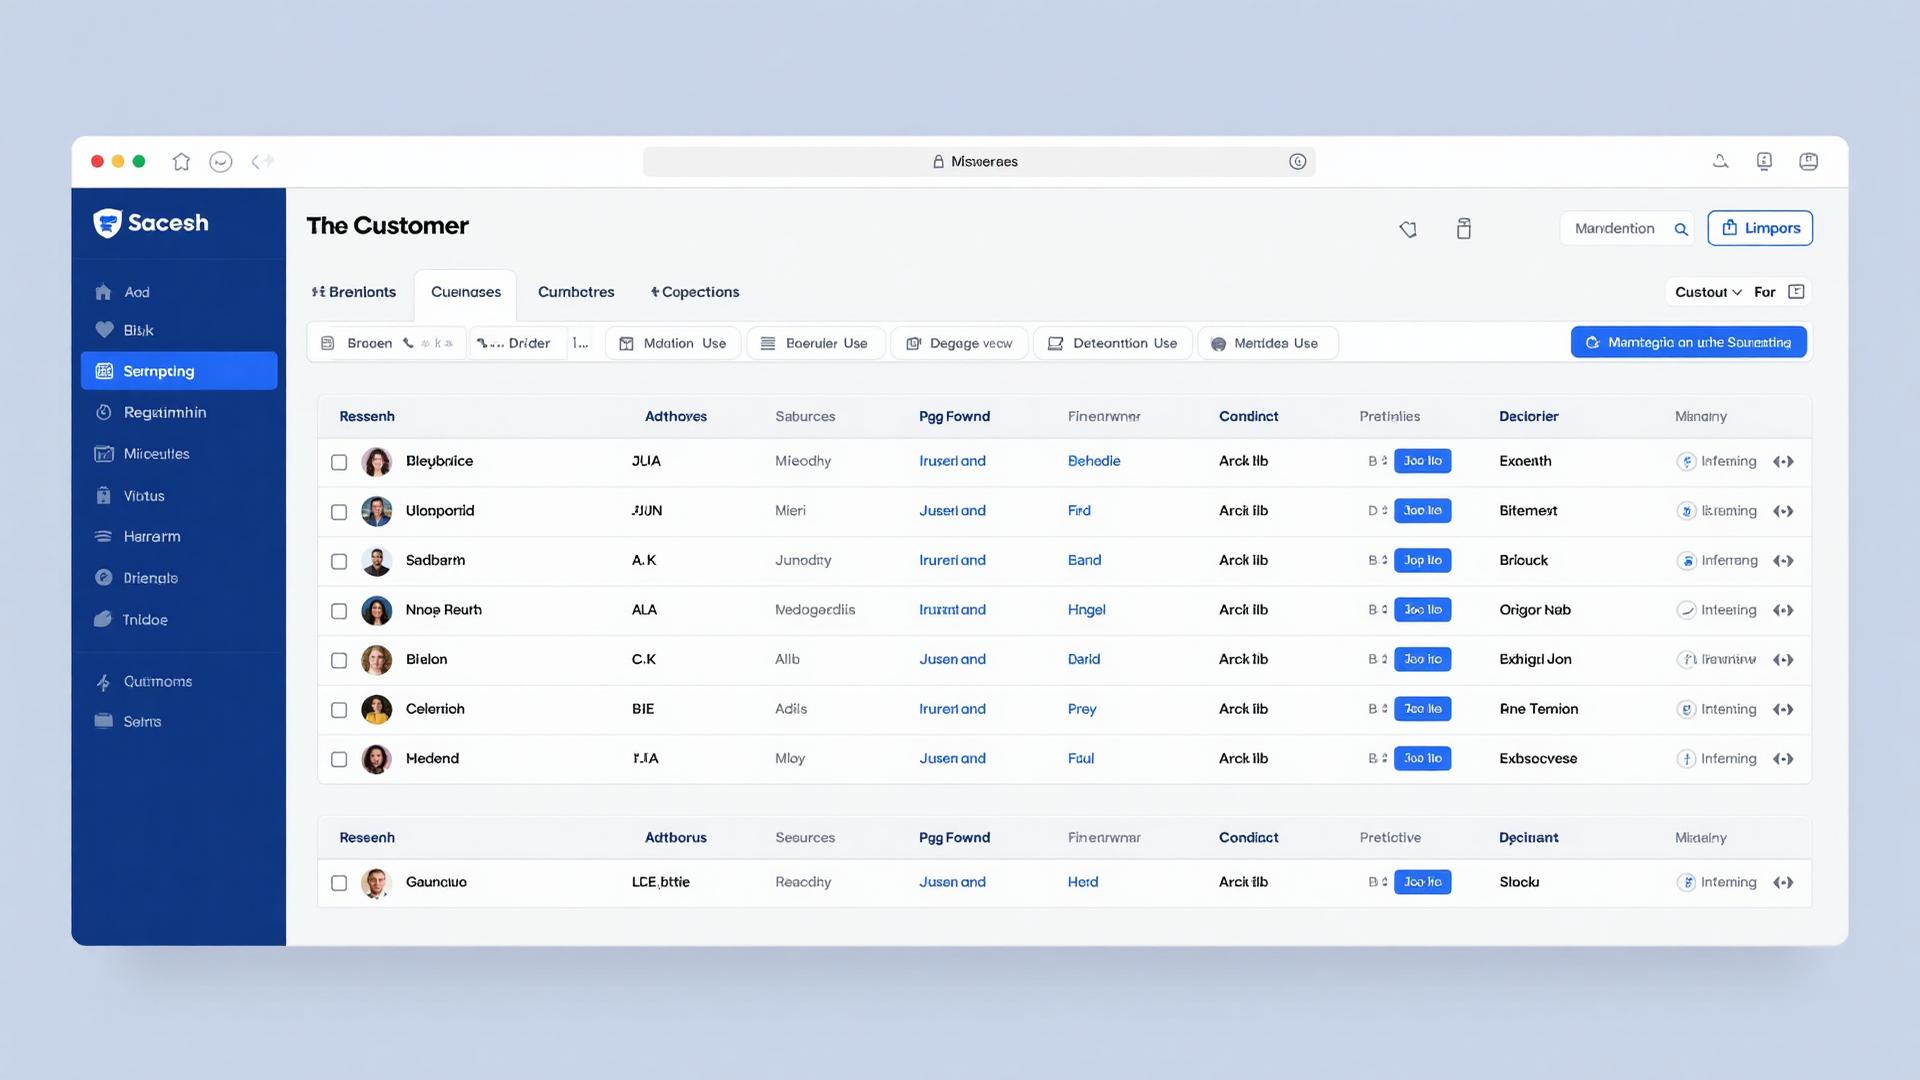Click the Bleybrice avatar thumbnail

(x=377, y=462)
